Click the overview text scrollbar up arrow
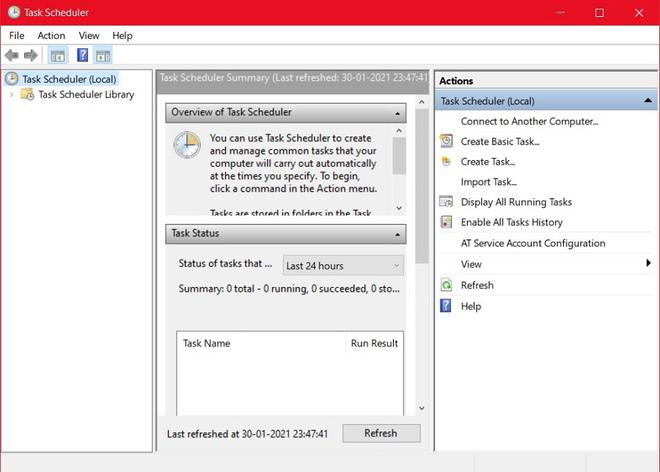The width and height of the screenshot is (660, 472). (399, 131)
